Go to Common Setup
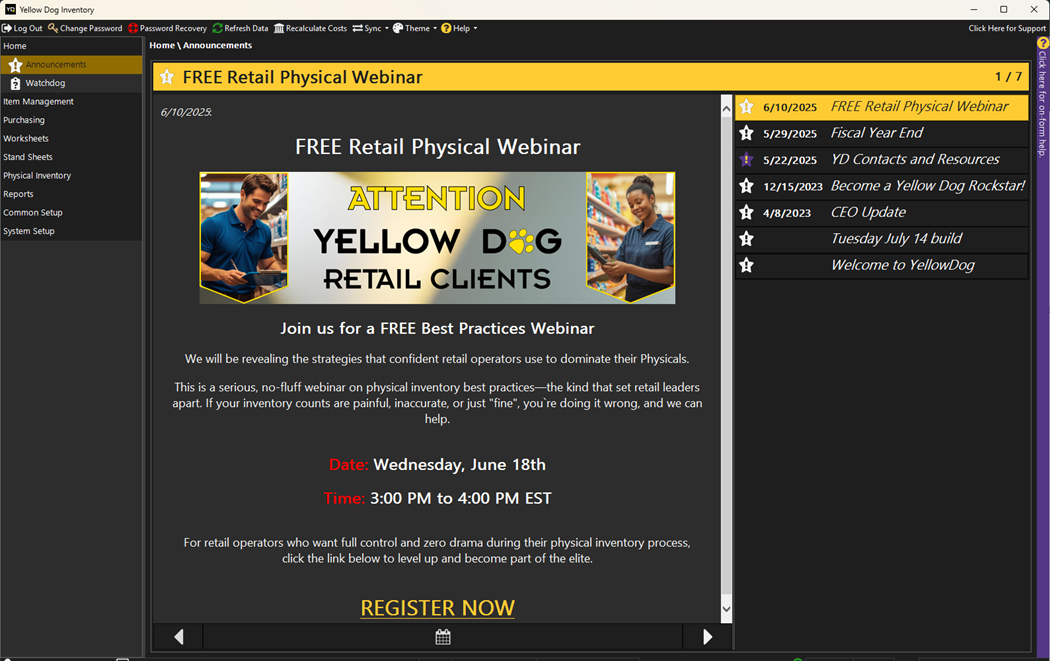Image resolution: width=1050 pixels, height=661 pixels. [x=33, y=212]
